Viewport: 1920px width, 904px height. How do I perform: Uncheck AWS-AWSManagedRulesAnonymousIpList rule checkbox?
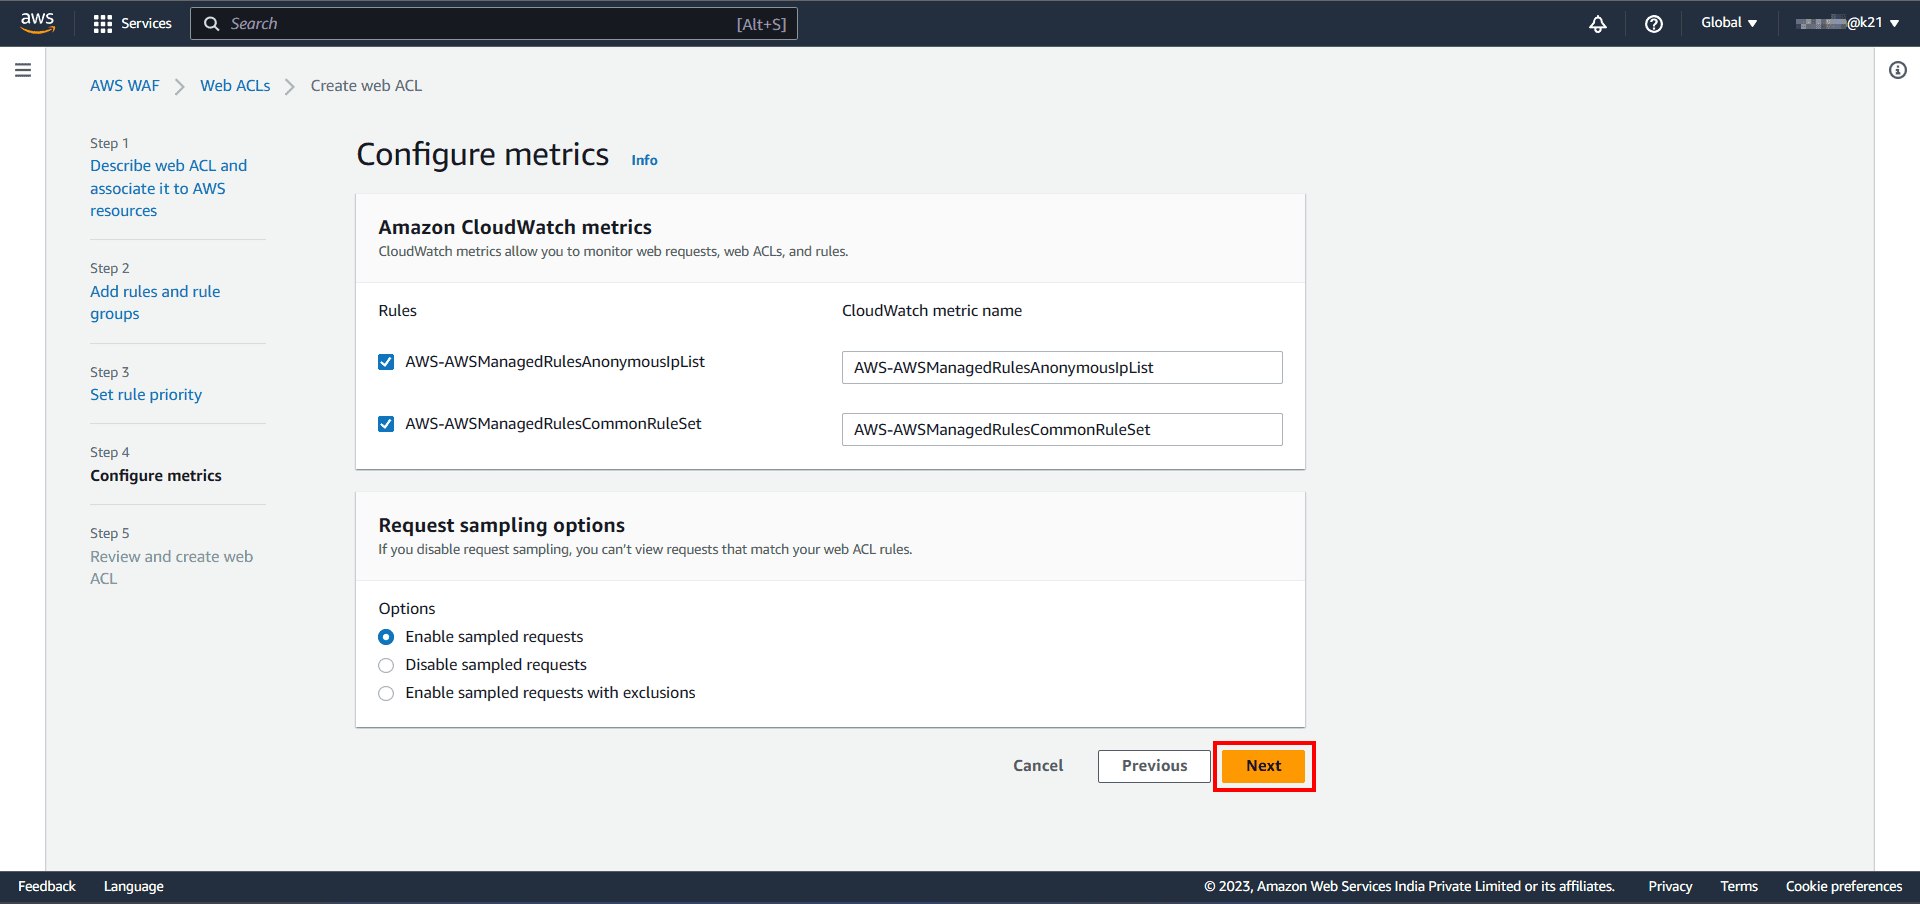386,362
